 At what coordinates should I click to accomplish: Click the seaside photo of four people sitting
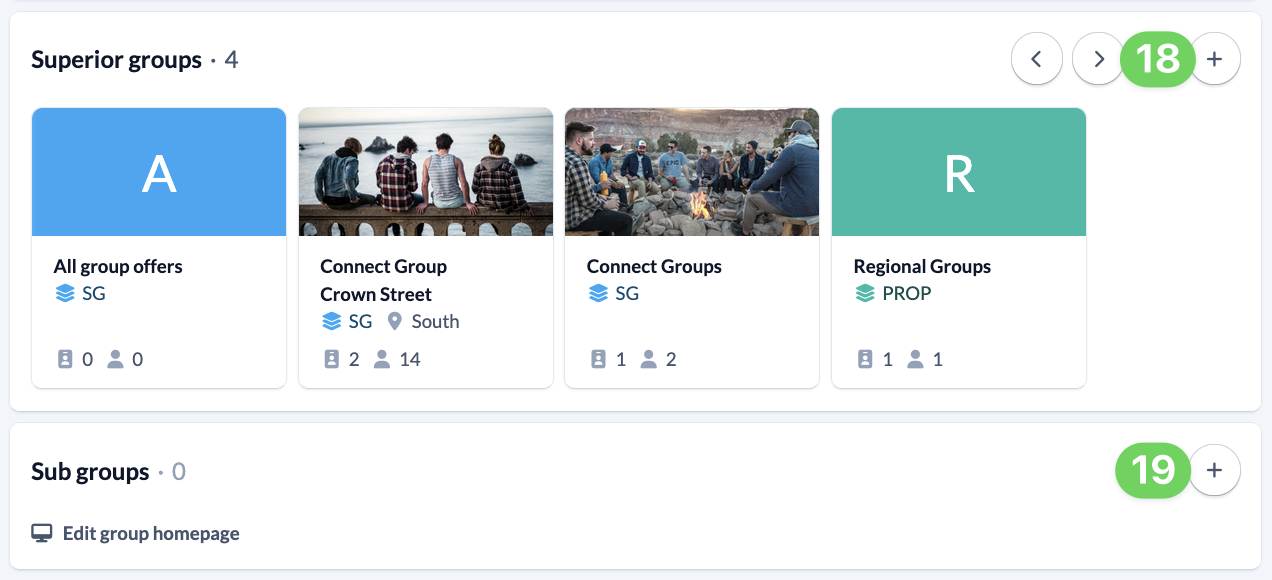pos(426,172)
